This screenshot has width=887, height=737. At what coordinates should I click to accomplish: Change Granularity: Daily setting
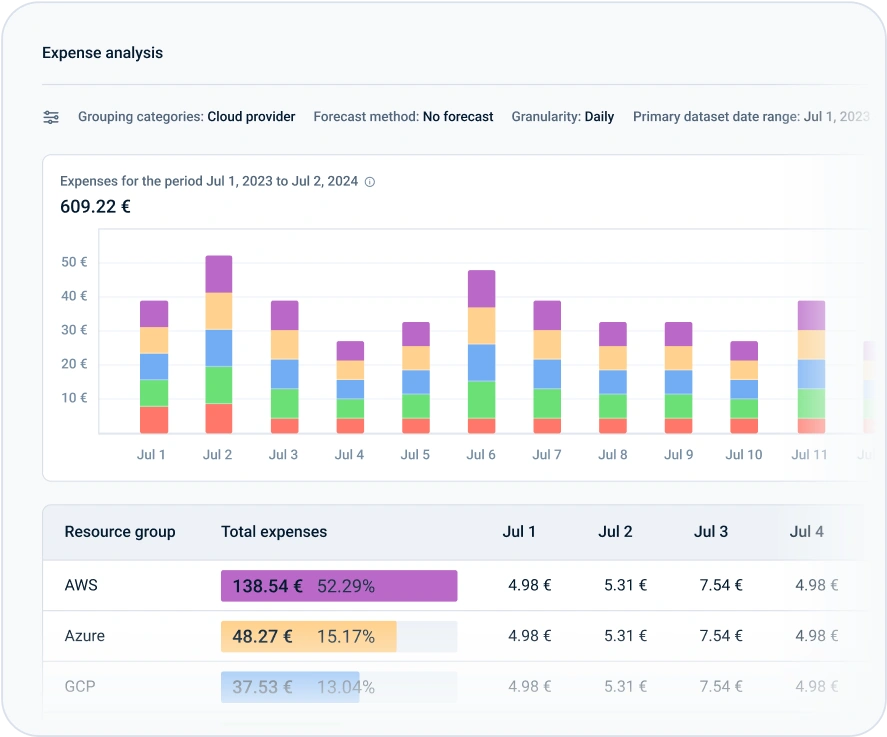[563, 117]
